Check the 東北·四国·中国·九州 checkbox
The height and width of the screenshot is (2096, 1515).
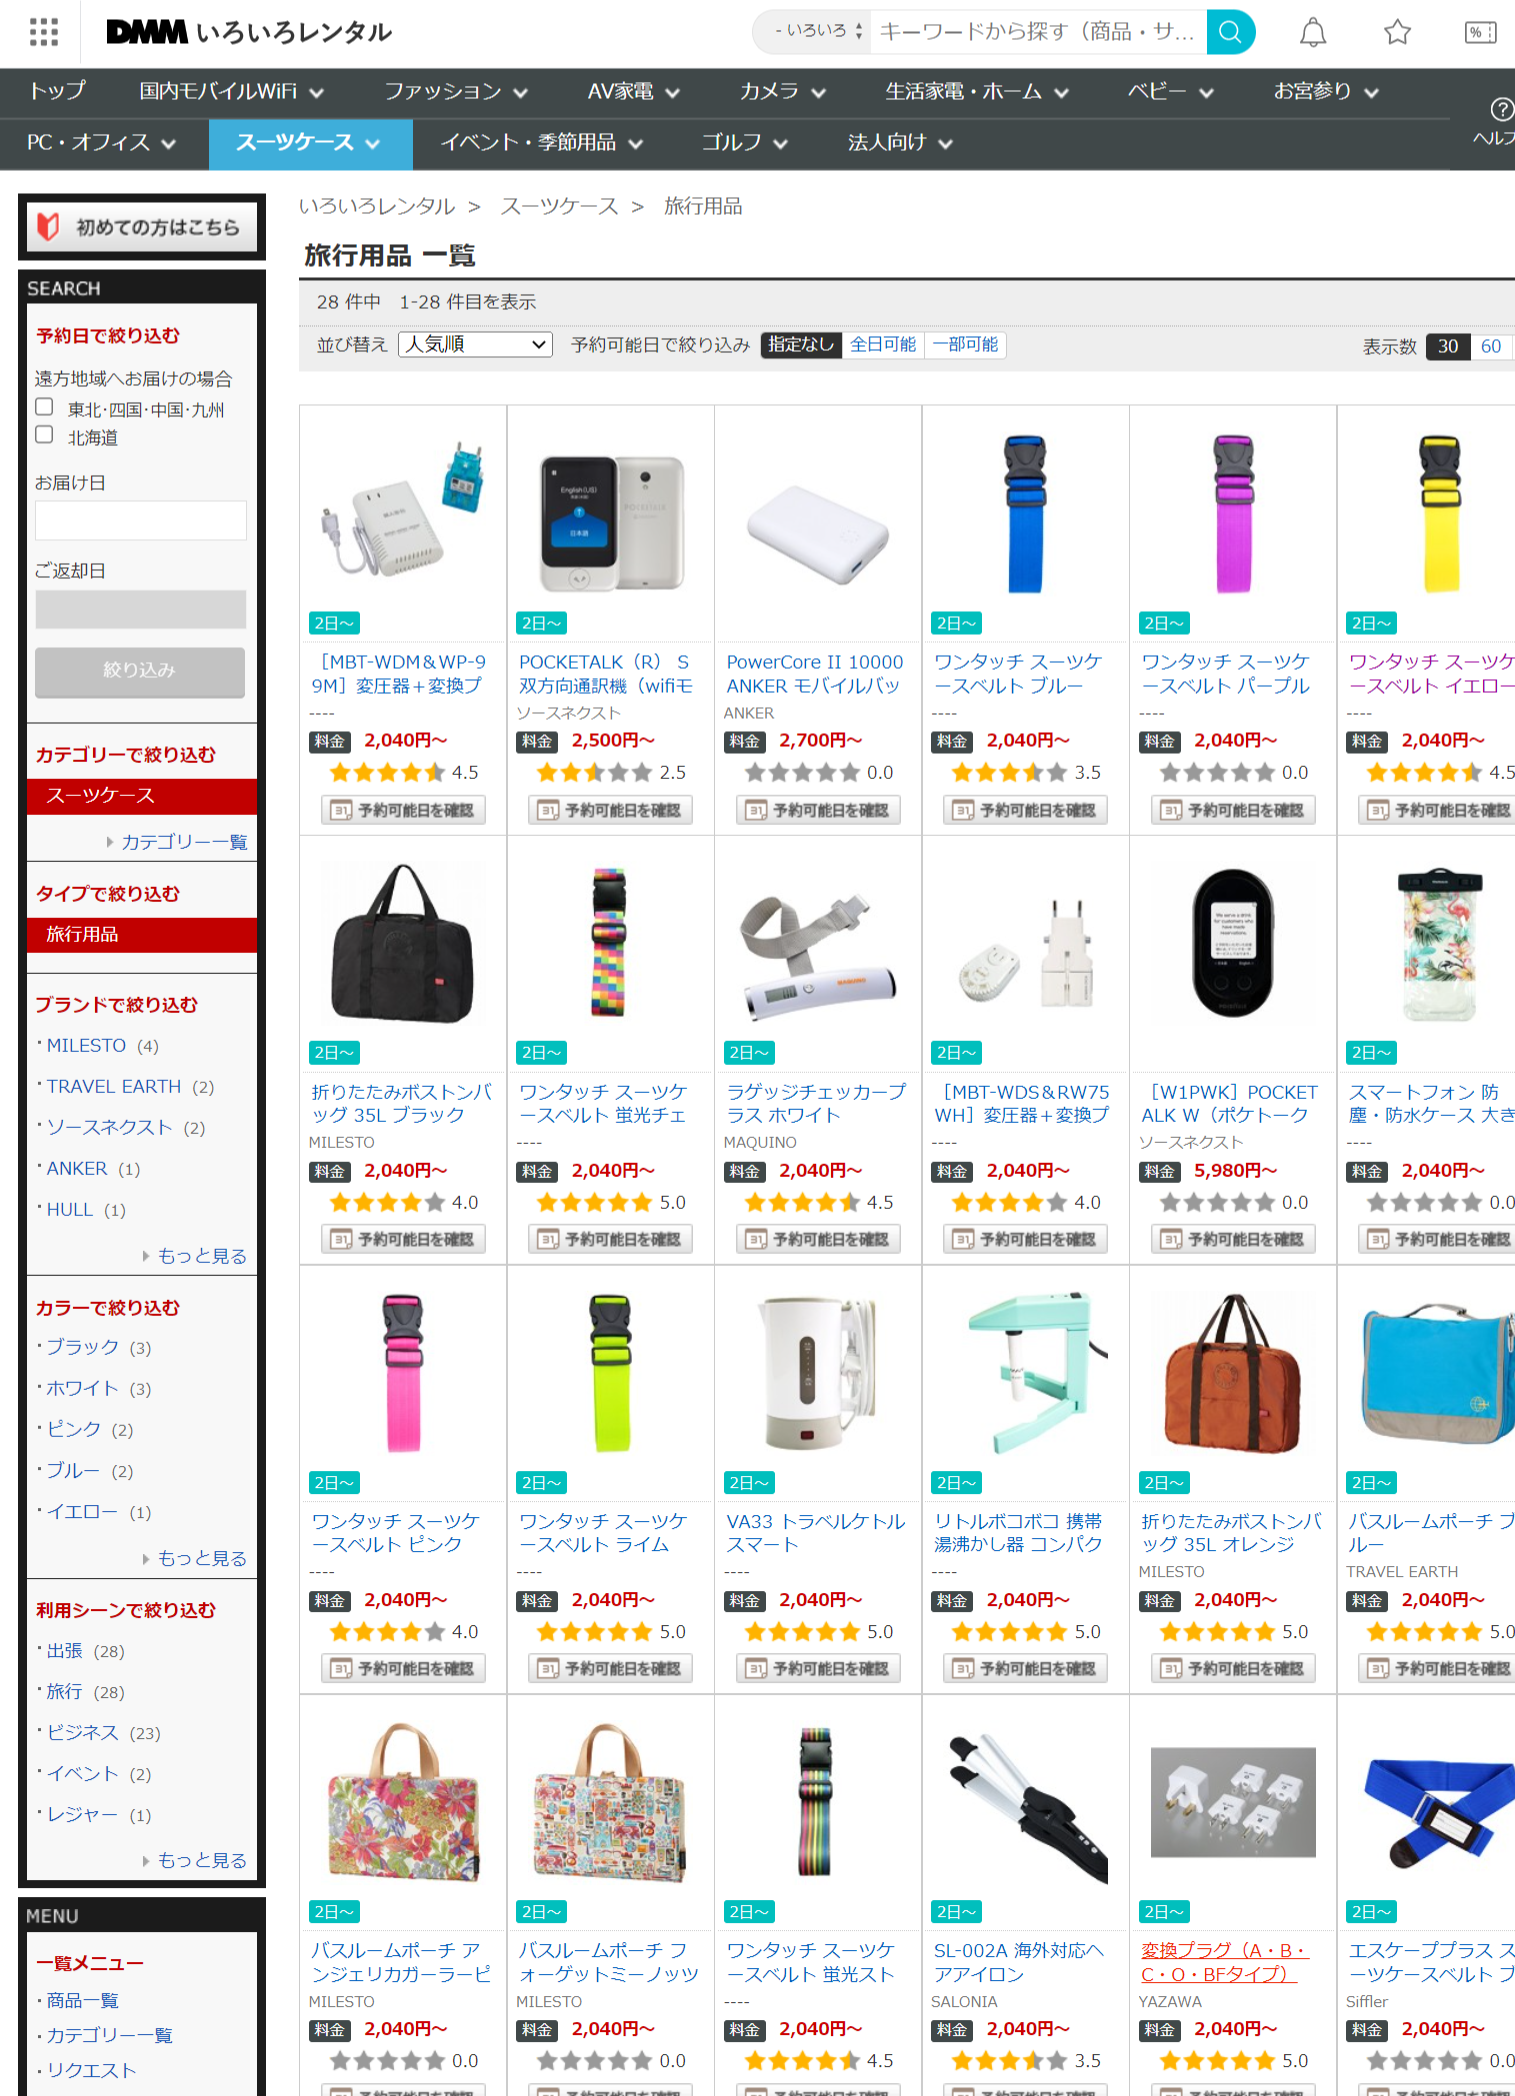(x=44, y=407)
